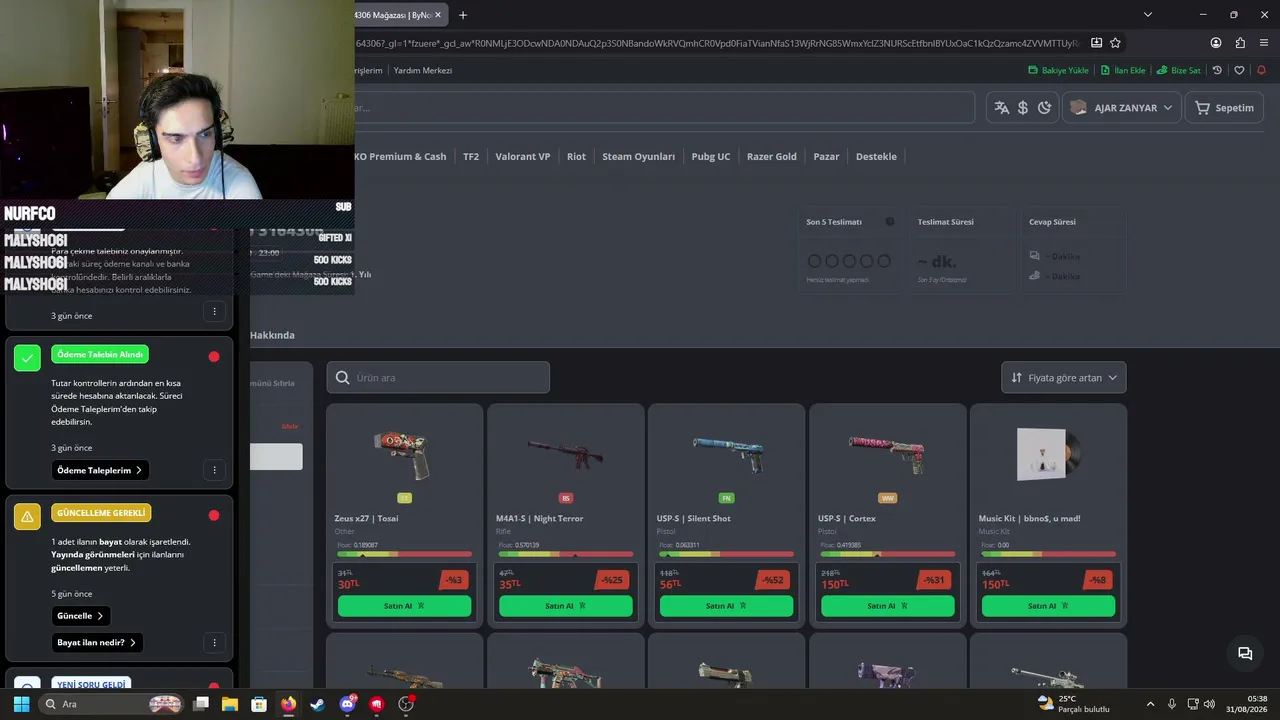Select the TF2 category menu
Screen dimensions: 1280x720
coord(471,156)
